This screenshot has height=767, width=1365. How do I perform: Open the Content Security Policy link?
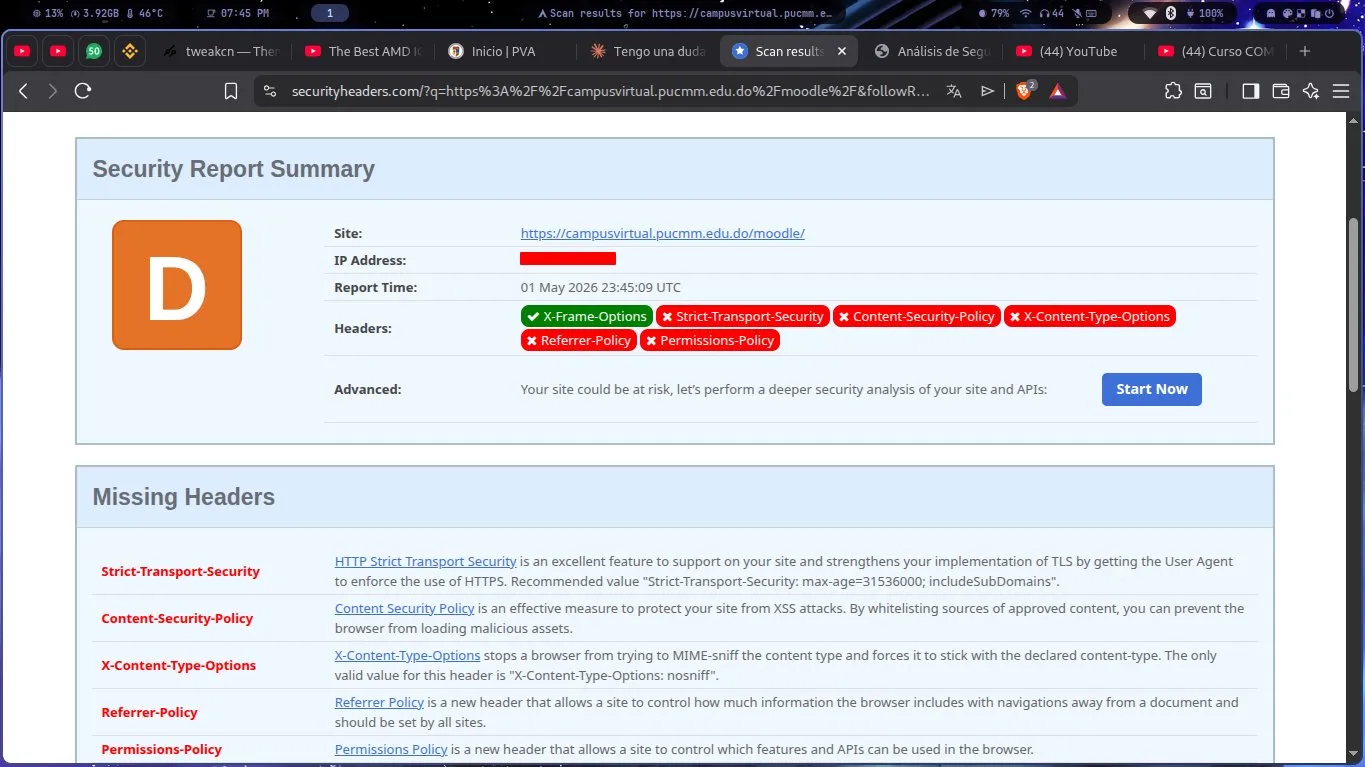click(x=404, y=608)
